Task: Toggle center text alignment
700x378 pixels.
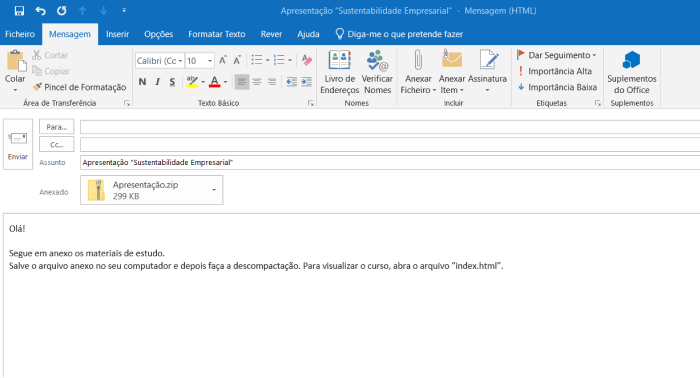Action: coord(257,82)
